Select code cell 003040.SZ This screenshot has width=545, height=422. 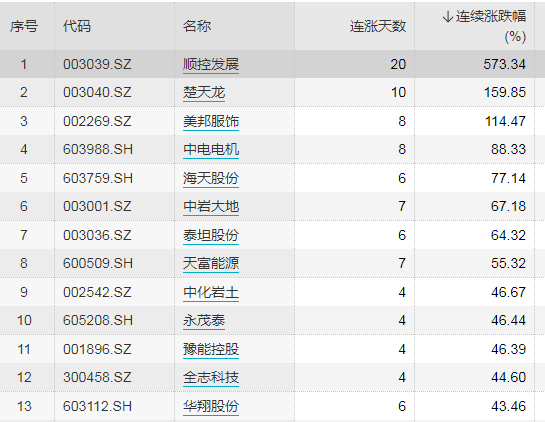coord(97,92)
